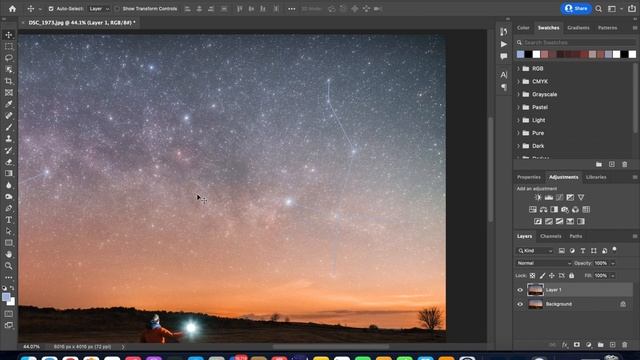Switch to the Patterns tab
The height and width of the screenshot is (360, 640).
[607, 28]
